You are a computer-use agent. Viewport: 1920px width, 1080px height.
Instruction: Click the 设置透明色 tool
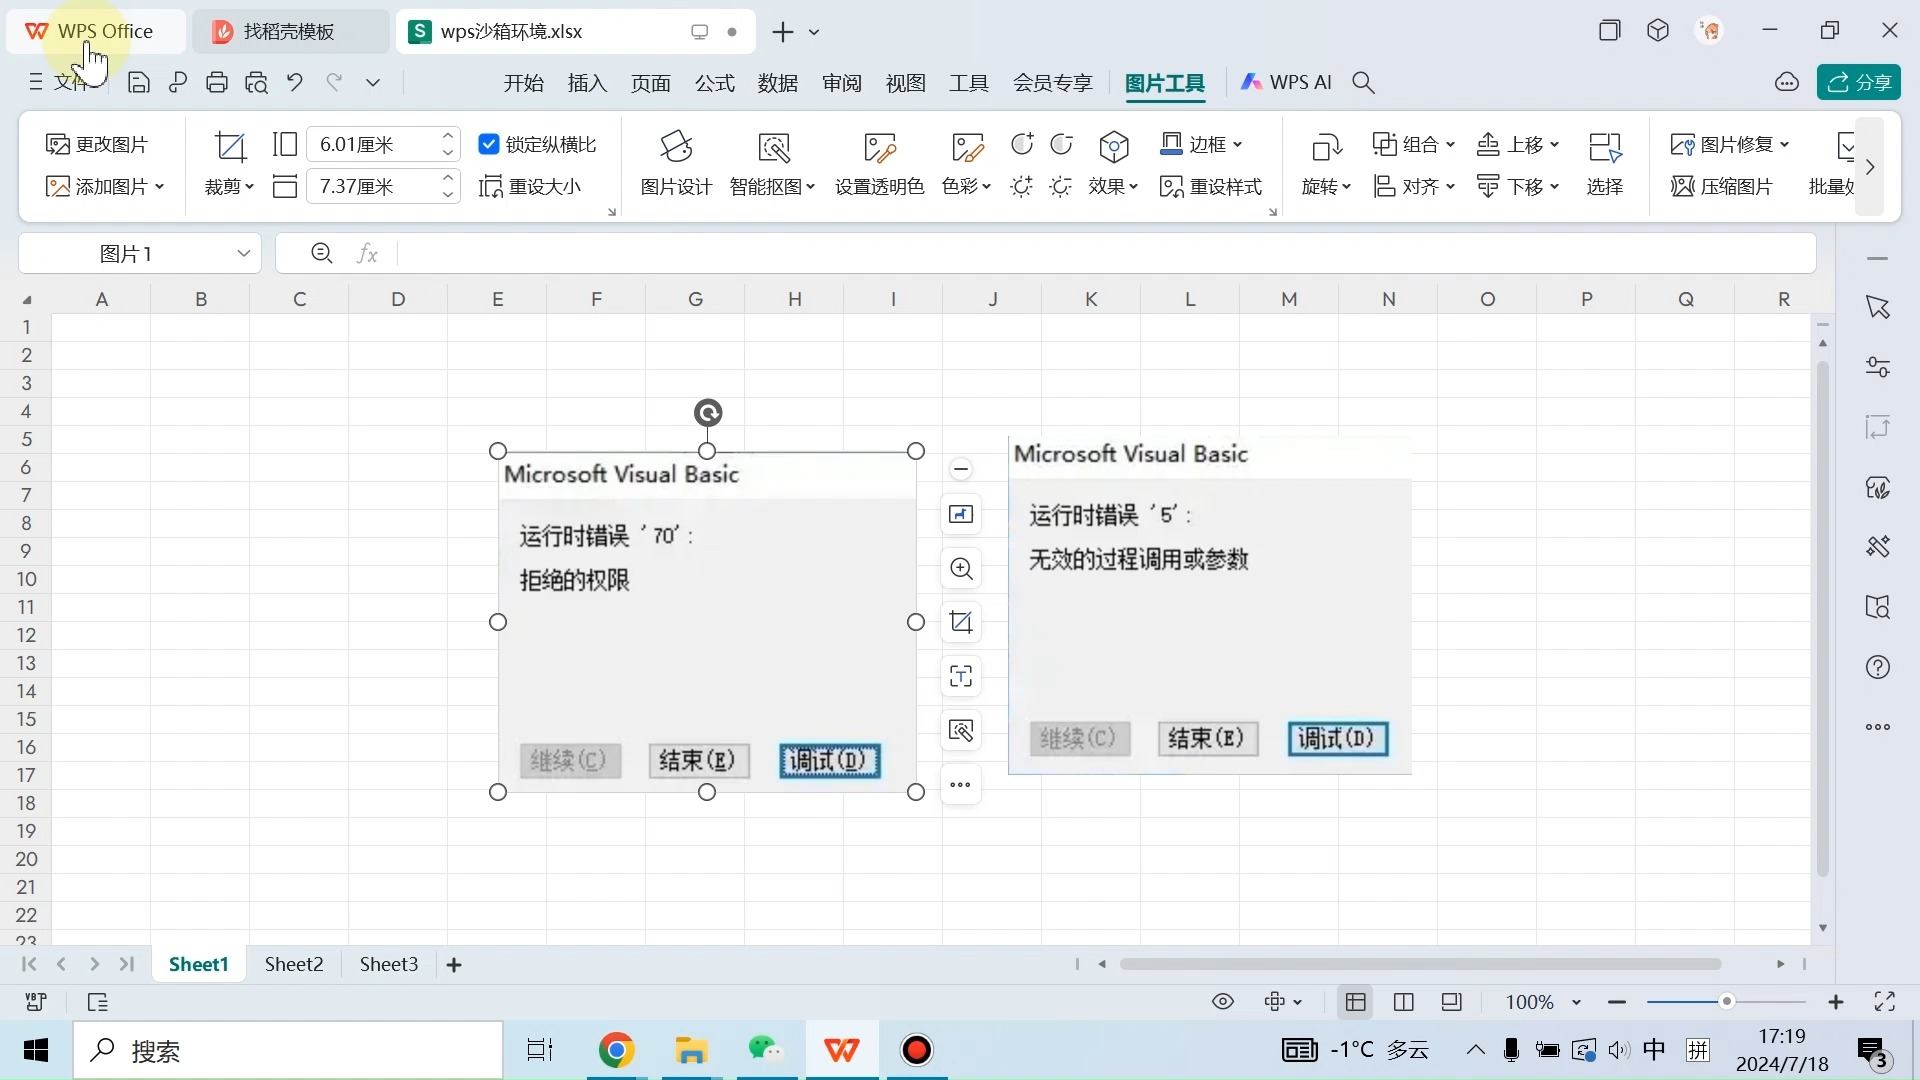tap(879, 163)
